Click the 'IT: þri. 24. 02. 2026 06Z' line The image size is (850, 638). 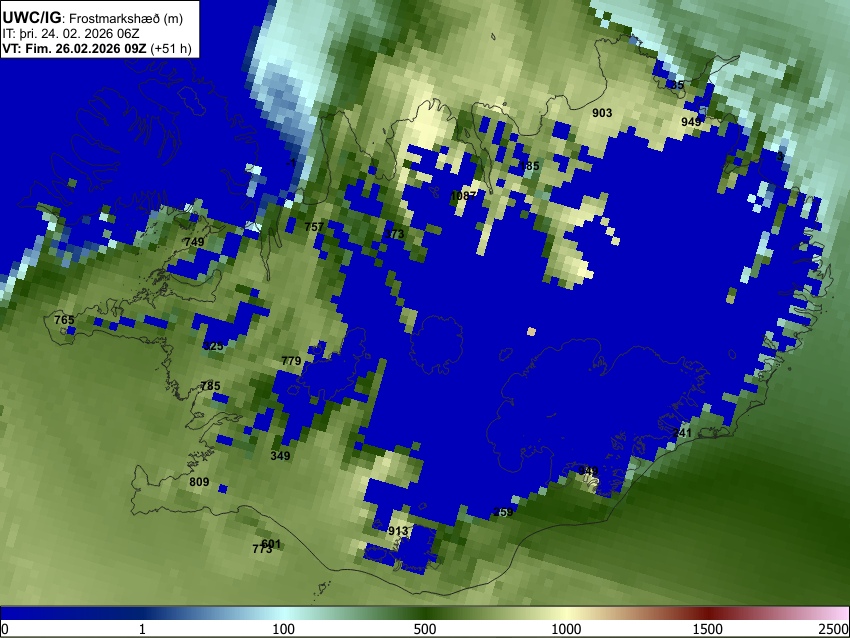click(x=71, y=34)
